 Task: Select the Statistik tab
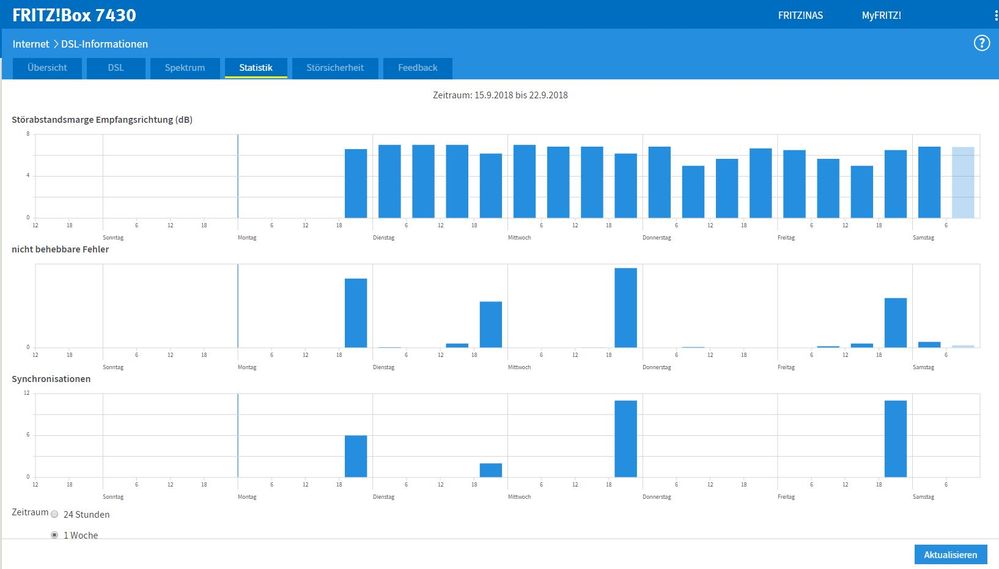coord(256,68)
